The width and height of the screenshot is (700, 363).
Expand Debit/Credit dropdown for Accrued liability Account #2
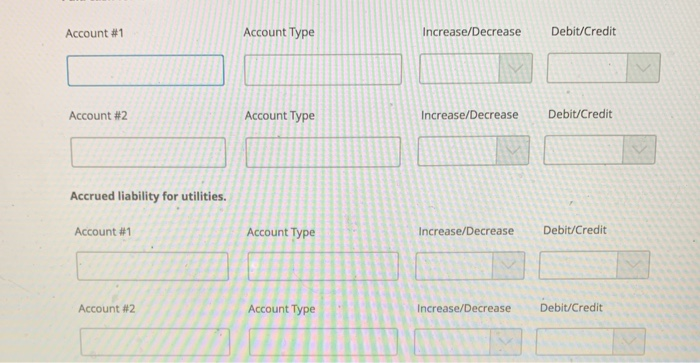coord(591,342)
